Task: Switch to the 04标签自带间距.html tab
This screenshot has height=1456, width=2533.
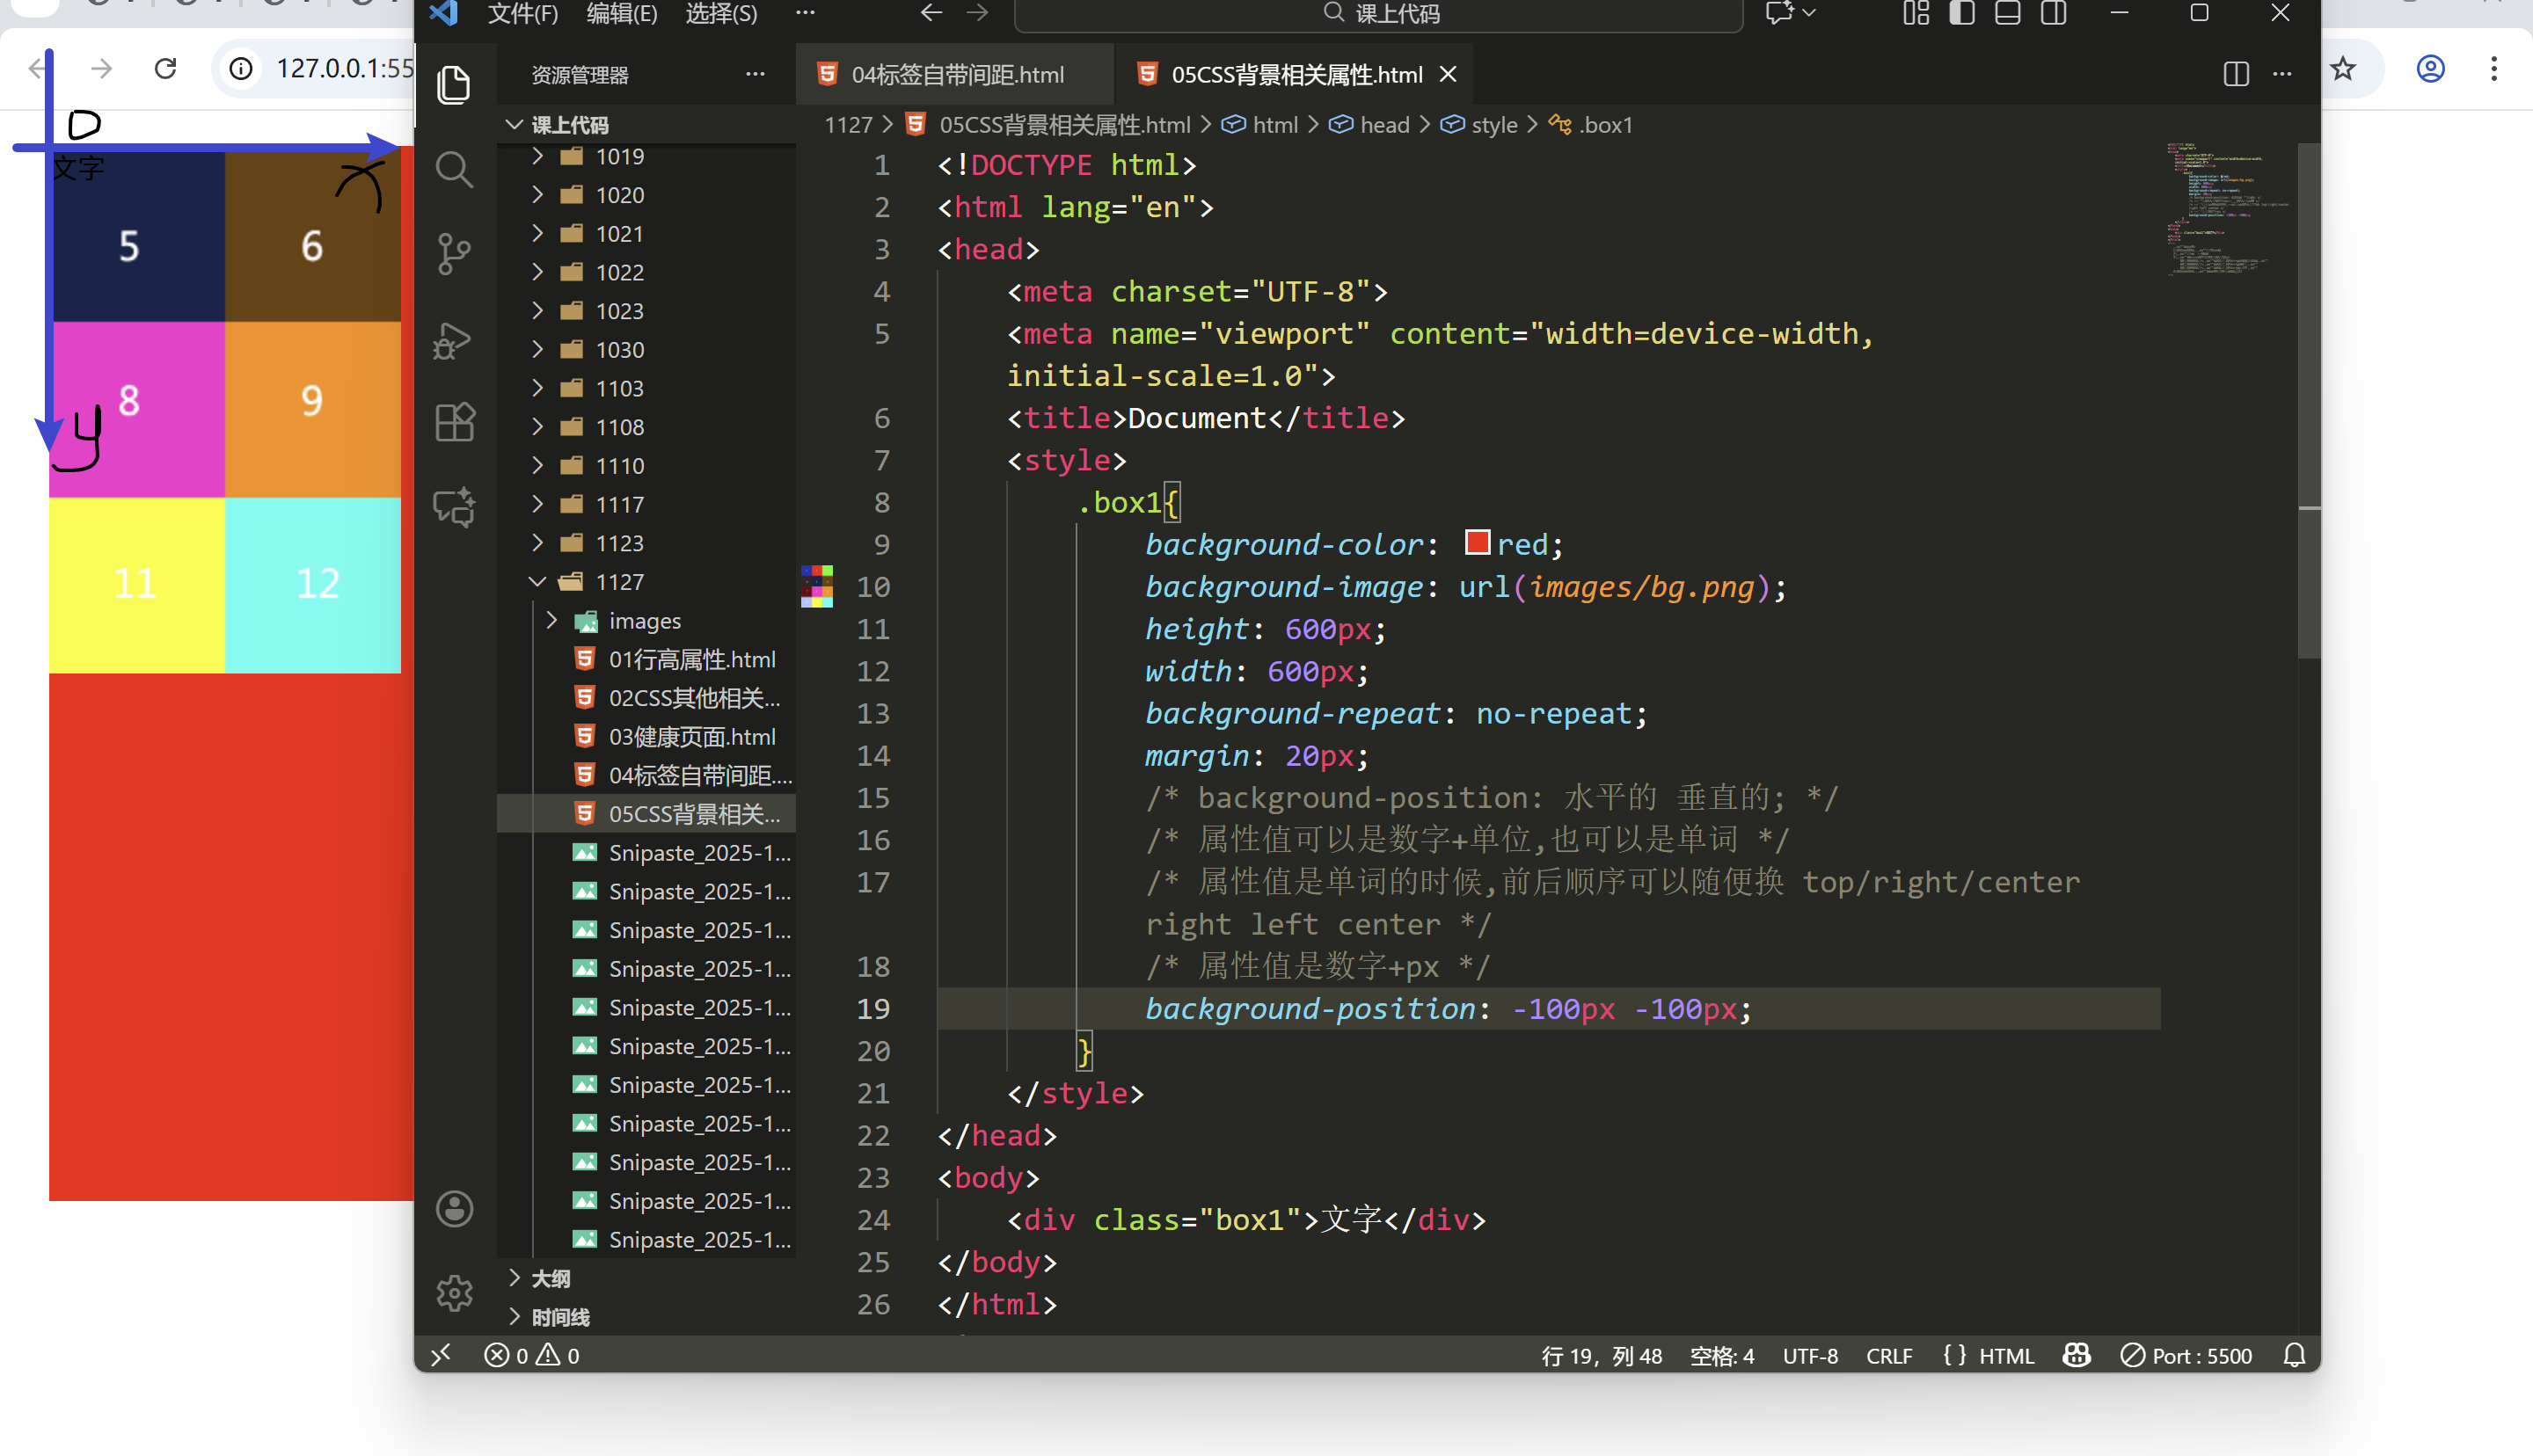Action: pyautogui.click(x=956, y=74)
